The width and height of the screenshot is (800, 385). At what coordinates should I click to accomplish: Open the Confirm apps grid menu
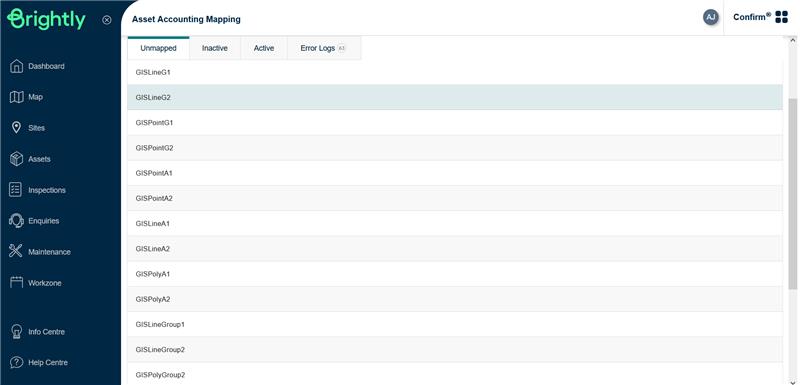point(781,17)
